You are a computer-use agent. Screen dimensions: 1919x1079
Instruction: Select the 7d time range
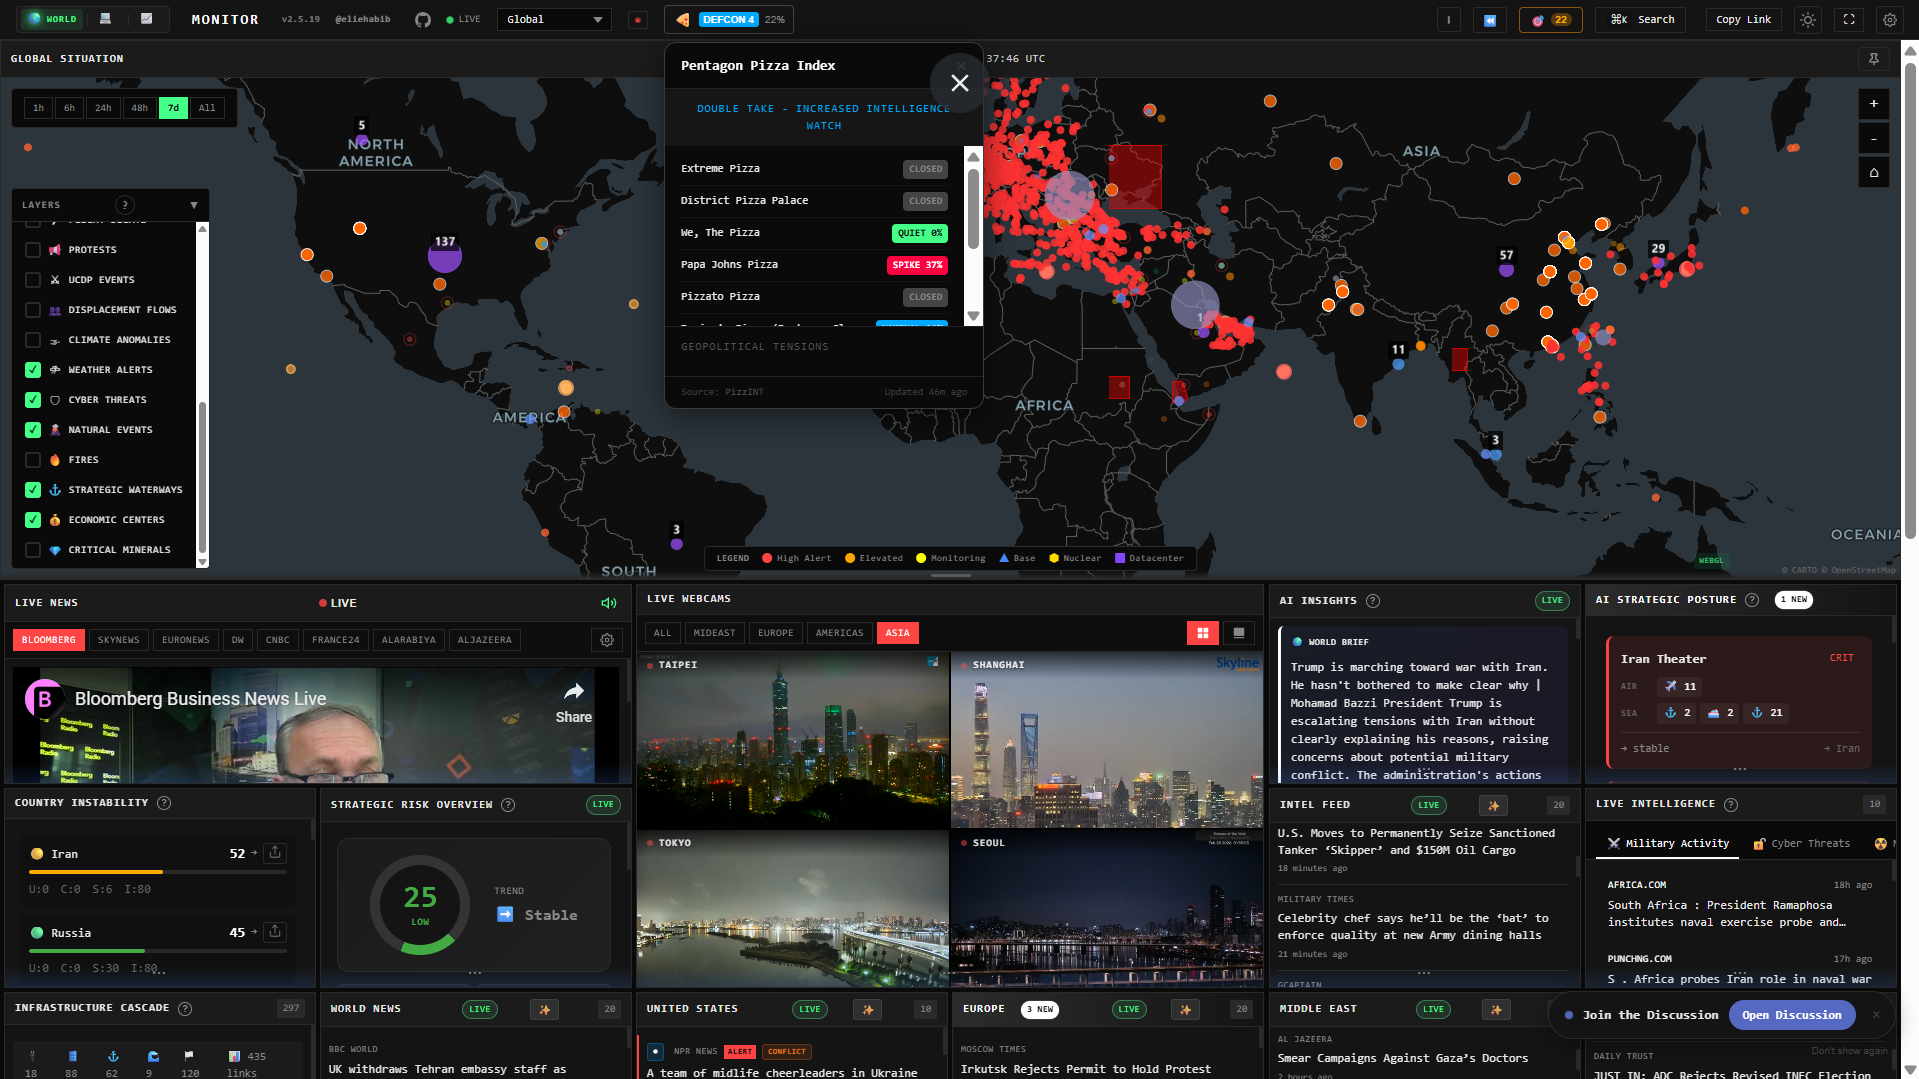click(173, 108)
